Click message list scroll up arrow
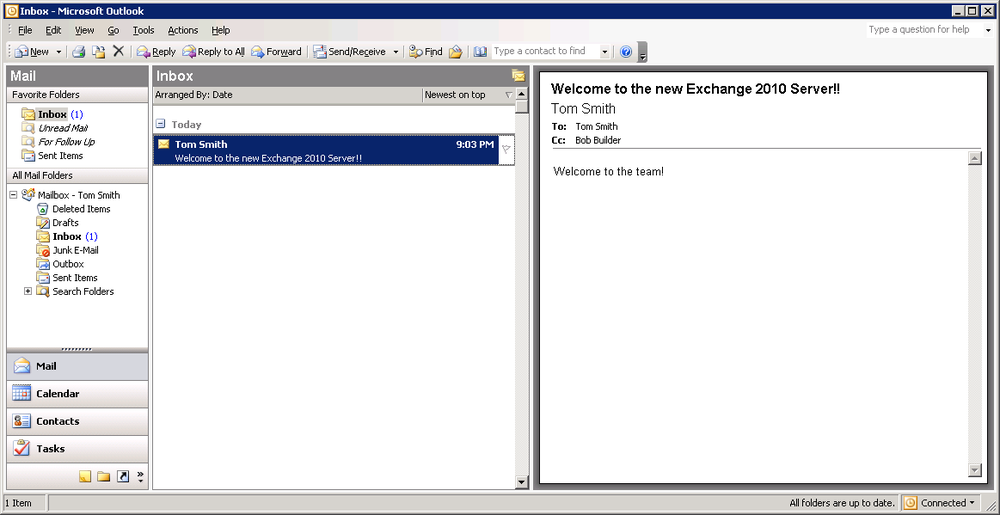This screenshot has width=1000, height=515. pyautogui.click(x=522, y=94)
